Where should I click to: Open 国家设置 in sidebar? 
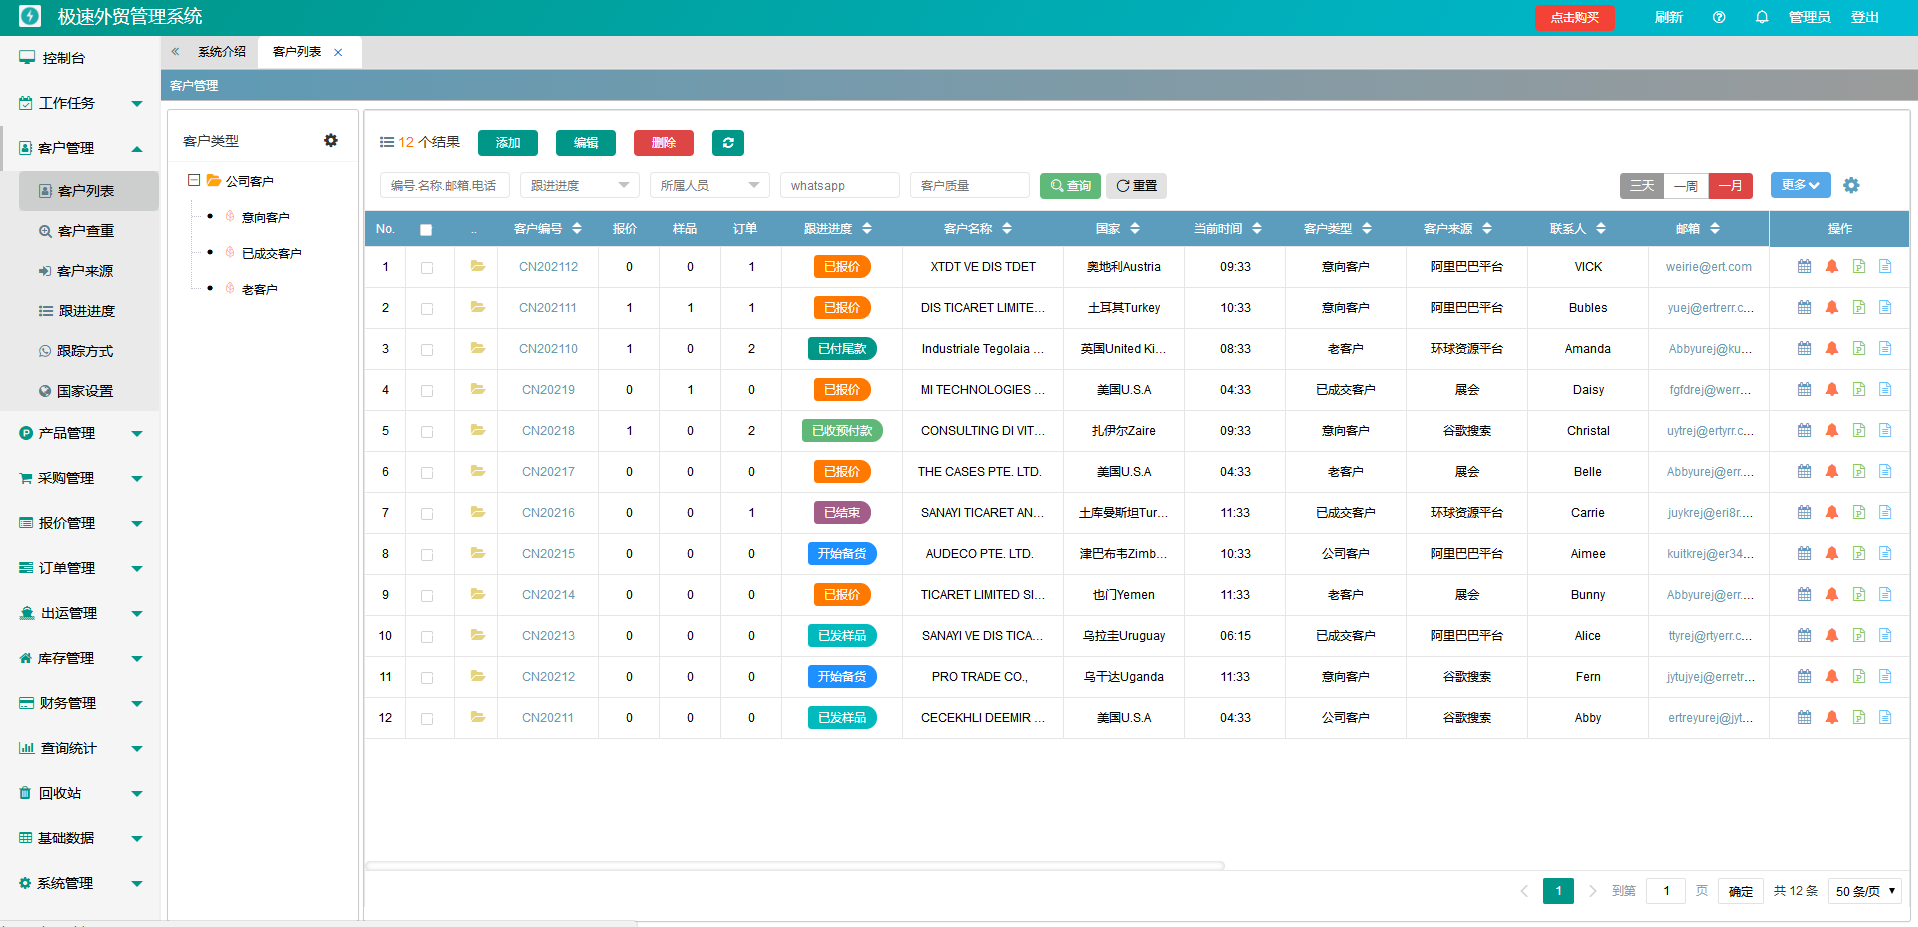[88, 391]
